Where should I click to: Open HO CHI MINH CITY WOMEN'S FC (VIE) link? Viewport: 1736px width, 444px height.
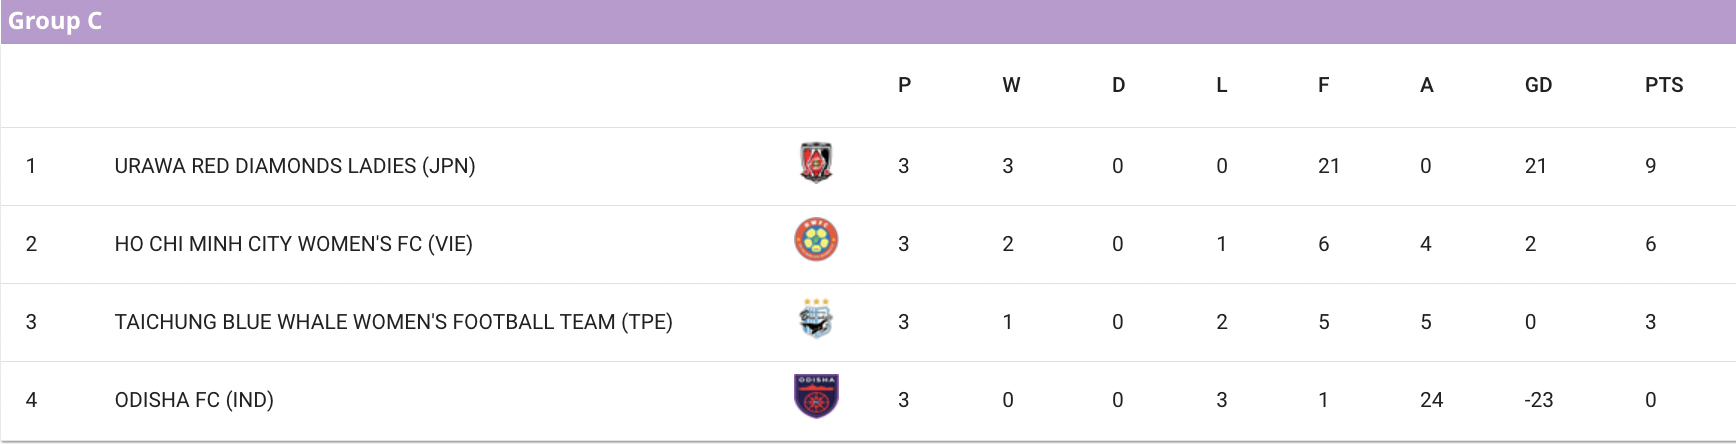294,244
